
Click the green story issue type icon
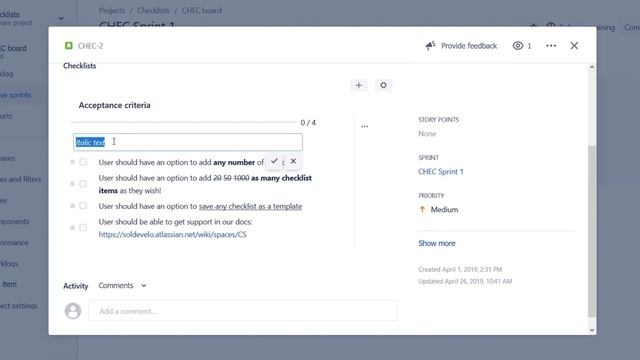tap(69, 46)
